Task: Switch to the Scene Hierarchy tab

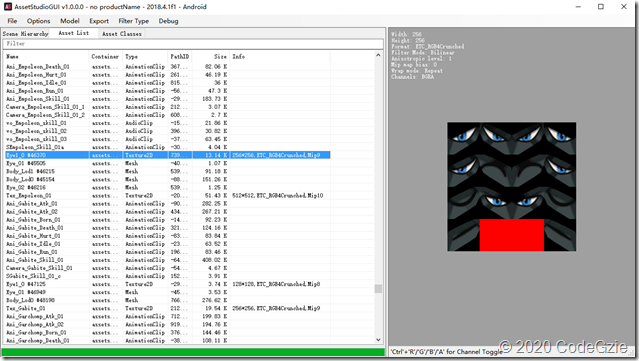Action: pos(25,34)
